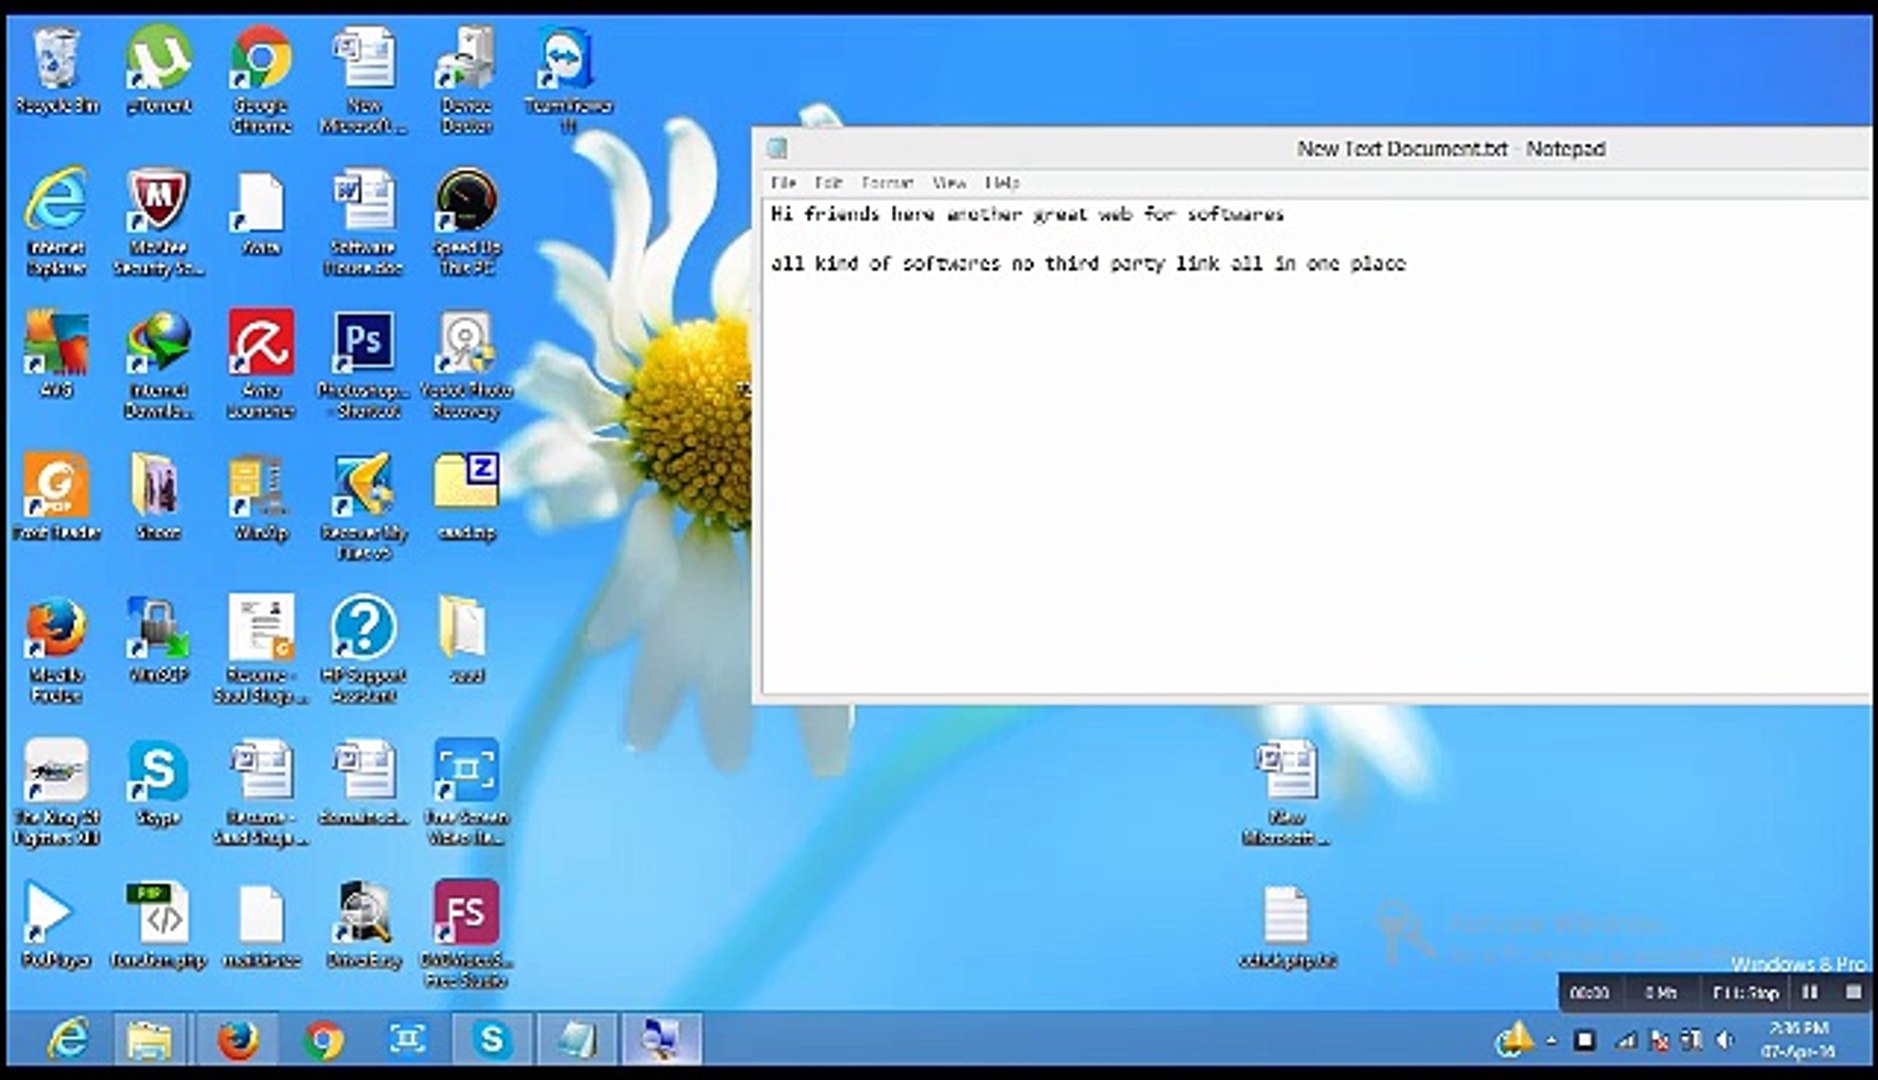Switch to Firefox in the taskbar
The width and height of the screenshot is (1878, 1080).
coord(237,1040)
